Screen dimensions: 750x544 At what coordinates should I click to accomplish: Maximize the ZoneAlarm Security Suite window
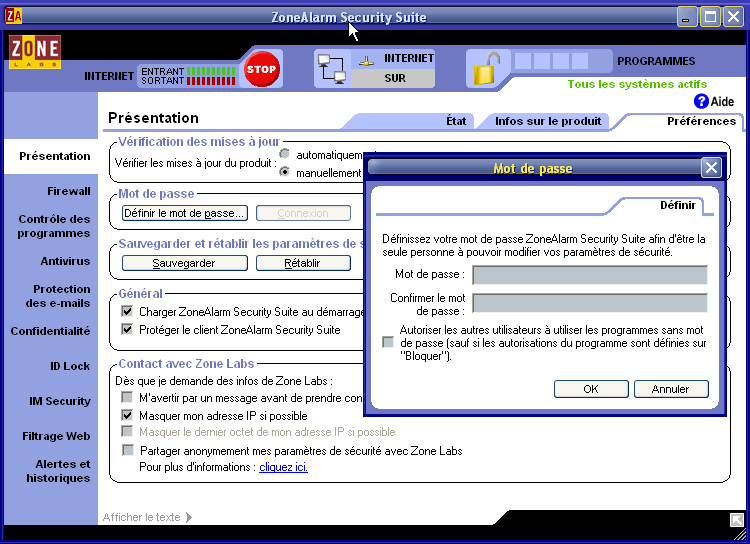click(x=710, y=17)
